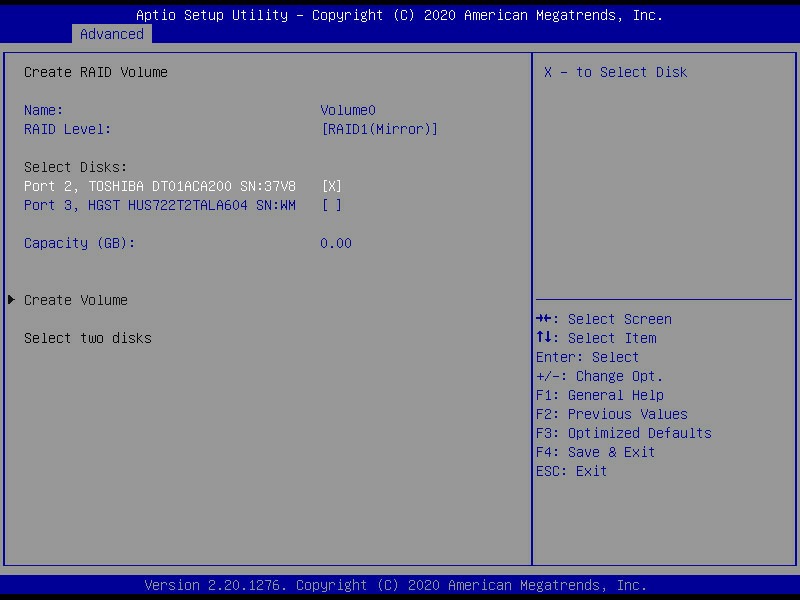800x600 pixels.
Task: Click the ESC: Exit hint
Action: pos(571,471)
